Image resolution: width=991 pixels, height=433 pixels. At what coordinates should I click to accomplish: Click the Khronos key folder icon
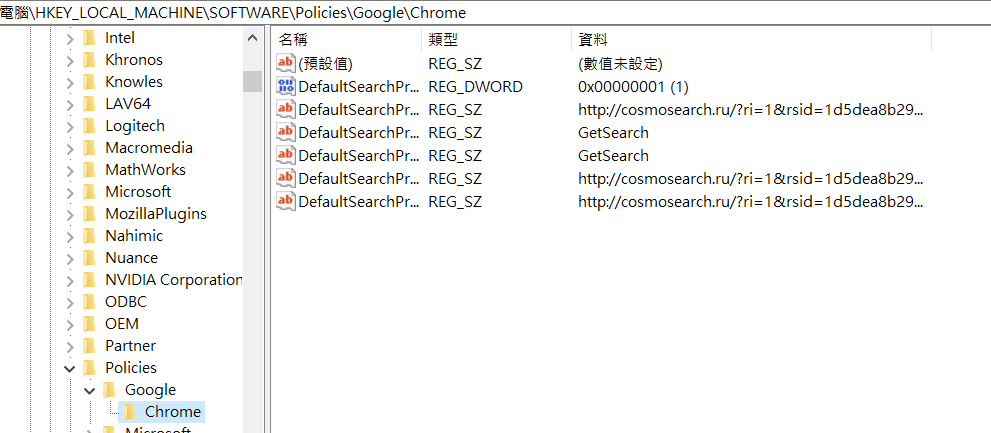click(90, 60)
